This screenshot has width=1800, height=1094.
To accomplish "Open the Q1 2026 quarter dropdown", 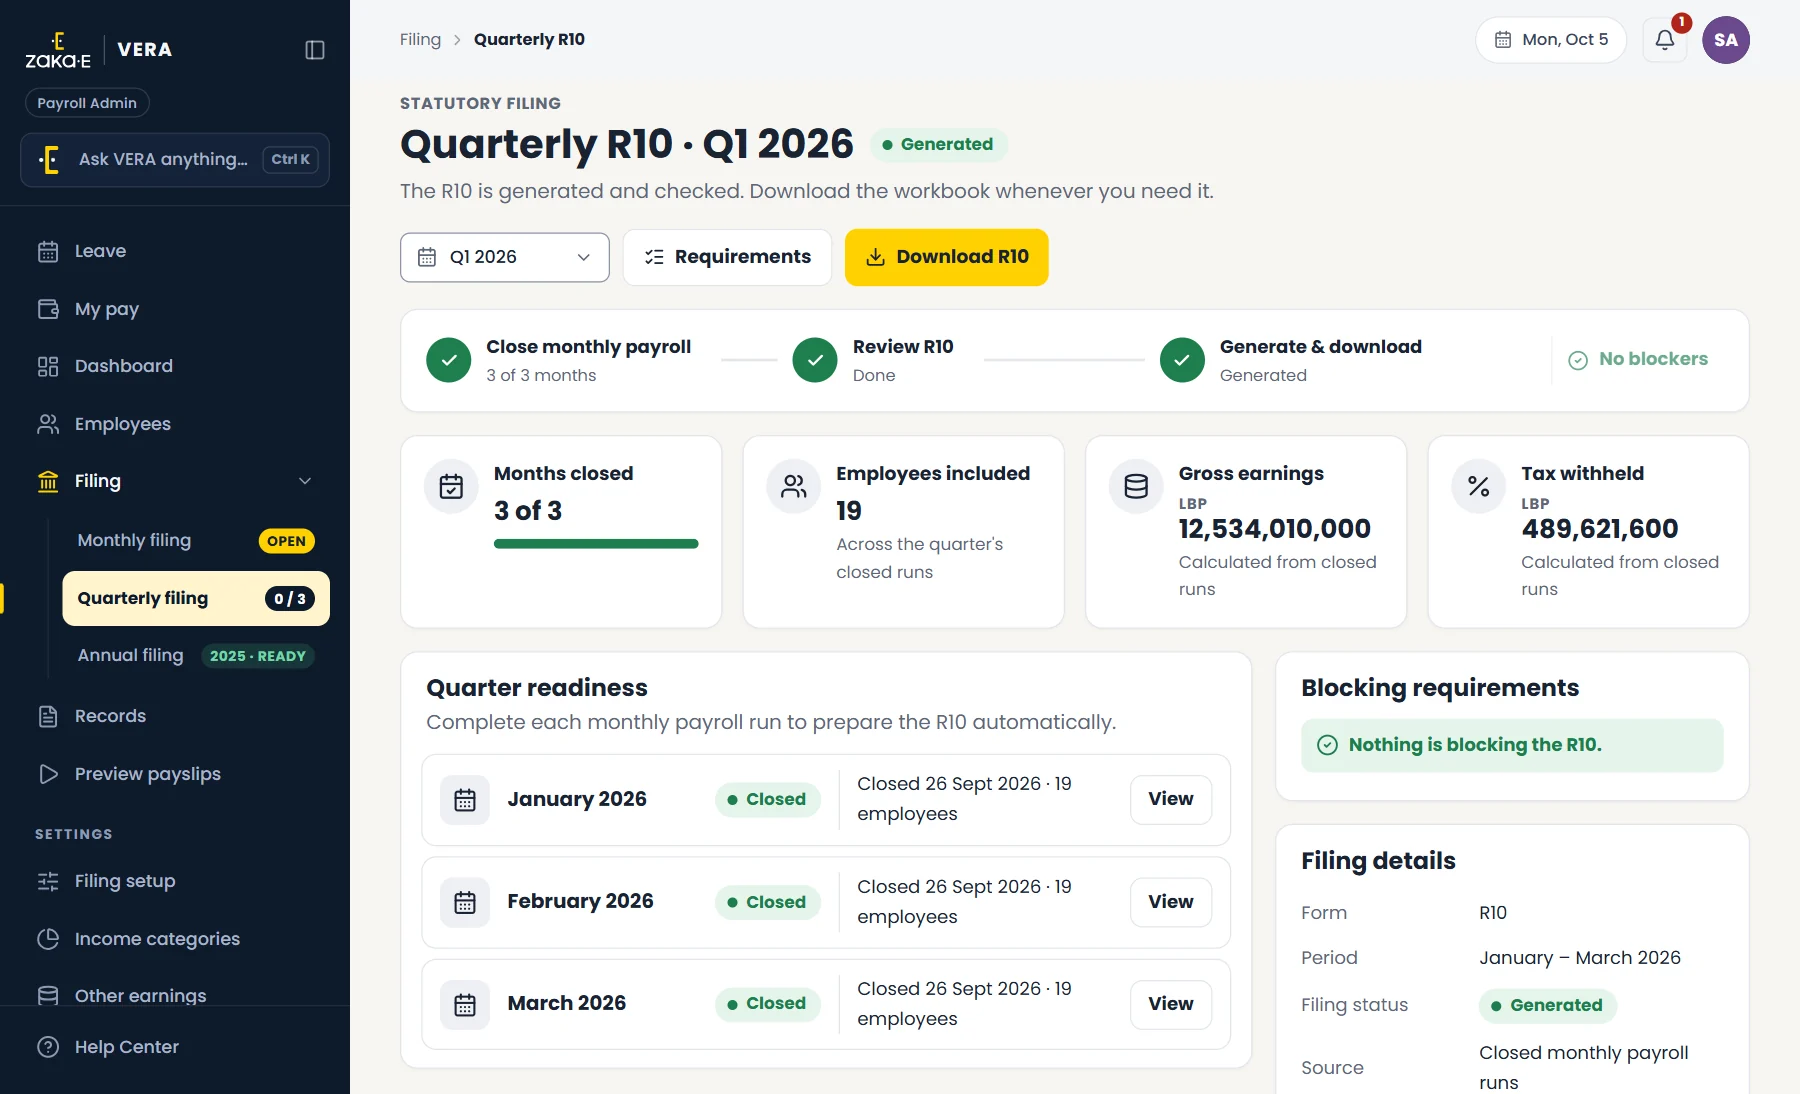I will (505, 257).
